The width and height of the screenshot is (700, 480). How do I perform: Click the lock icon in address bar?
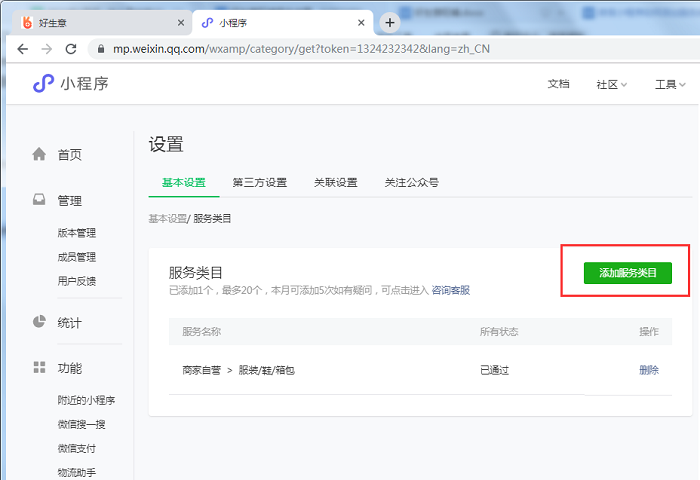pos(101,49)
